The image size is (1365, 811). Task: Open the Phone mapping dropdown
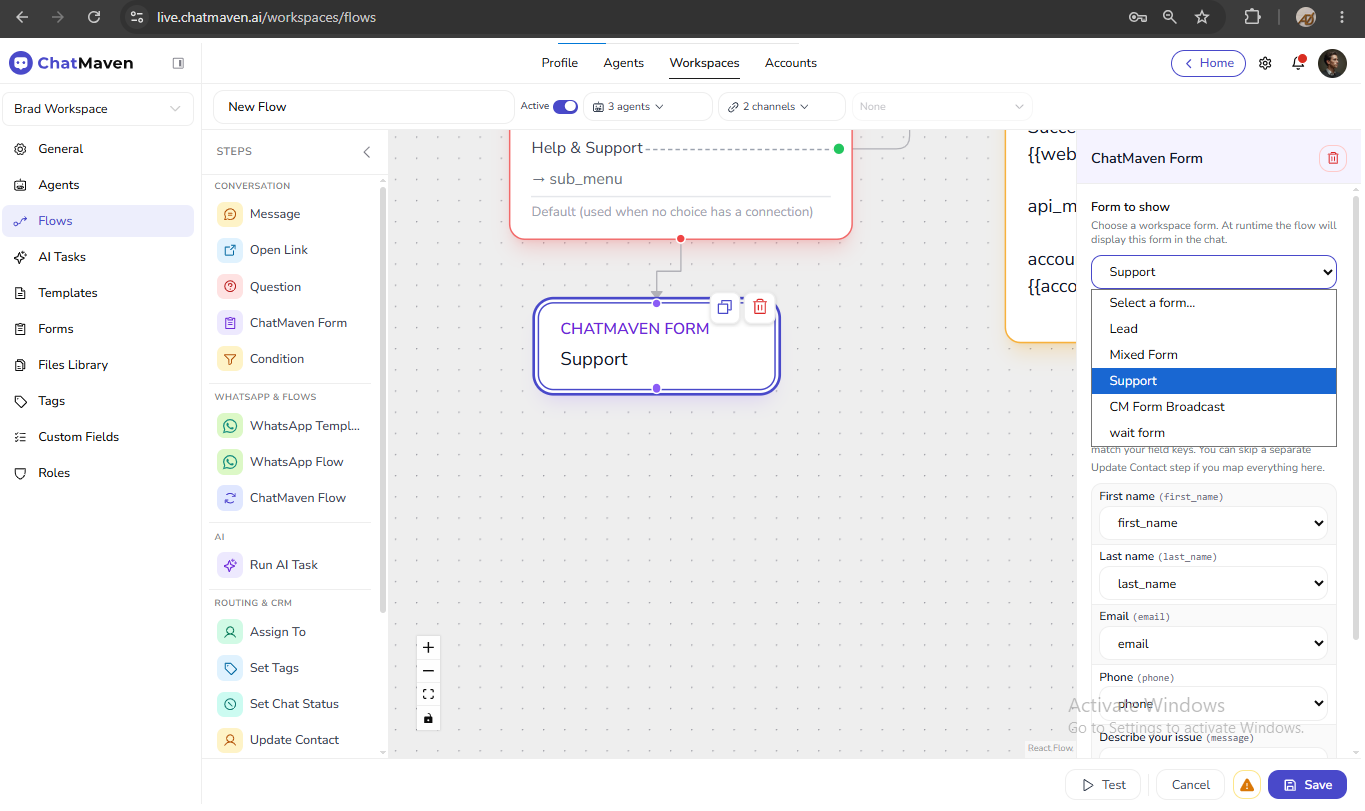point(1213,704)
